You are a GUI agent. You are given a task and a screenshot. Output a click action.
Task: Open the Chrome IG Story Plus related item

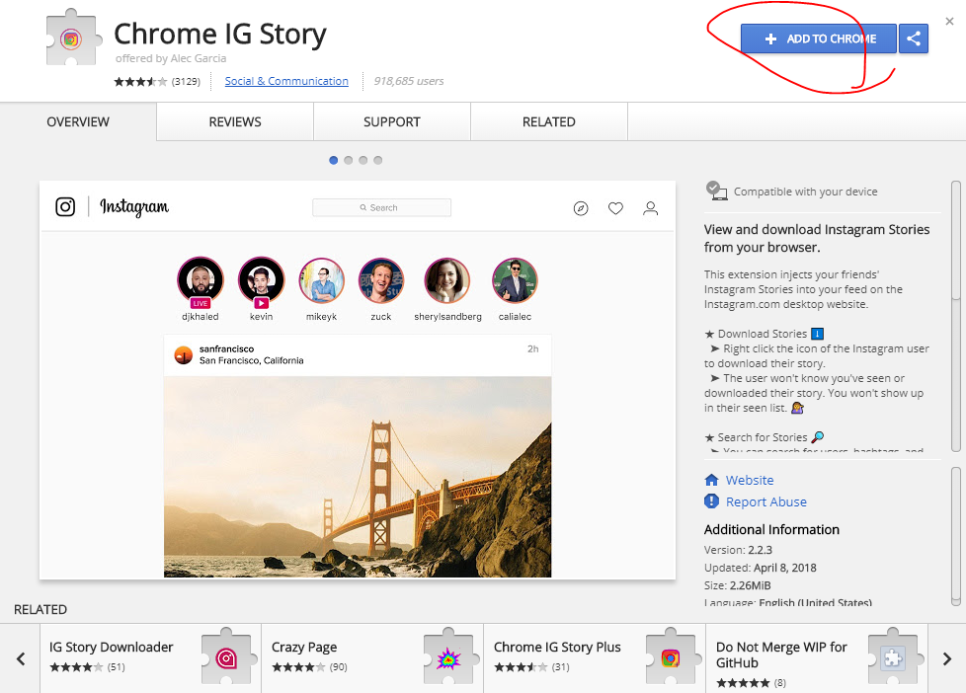(595, 659)
